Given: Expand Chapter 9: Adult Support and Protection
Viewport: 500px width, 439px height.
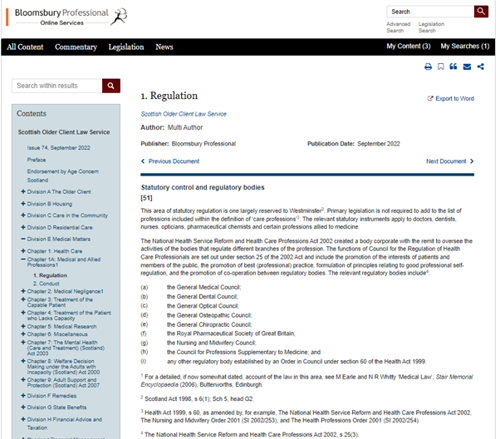Looking at the screenshot, I should point(23,380).
